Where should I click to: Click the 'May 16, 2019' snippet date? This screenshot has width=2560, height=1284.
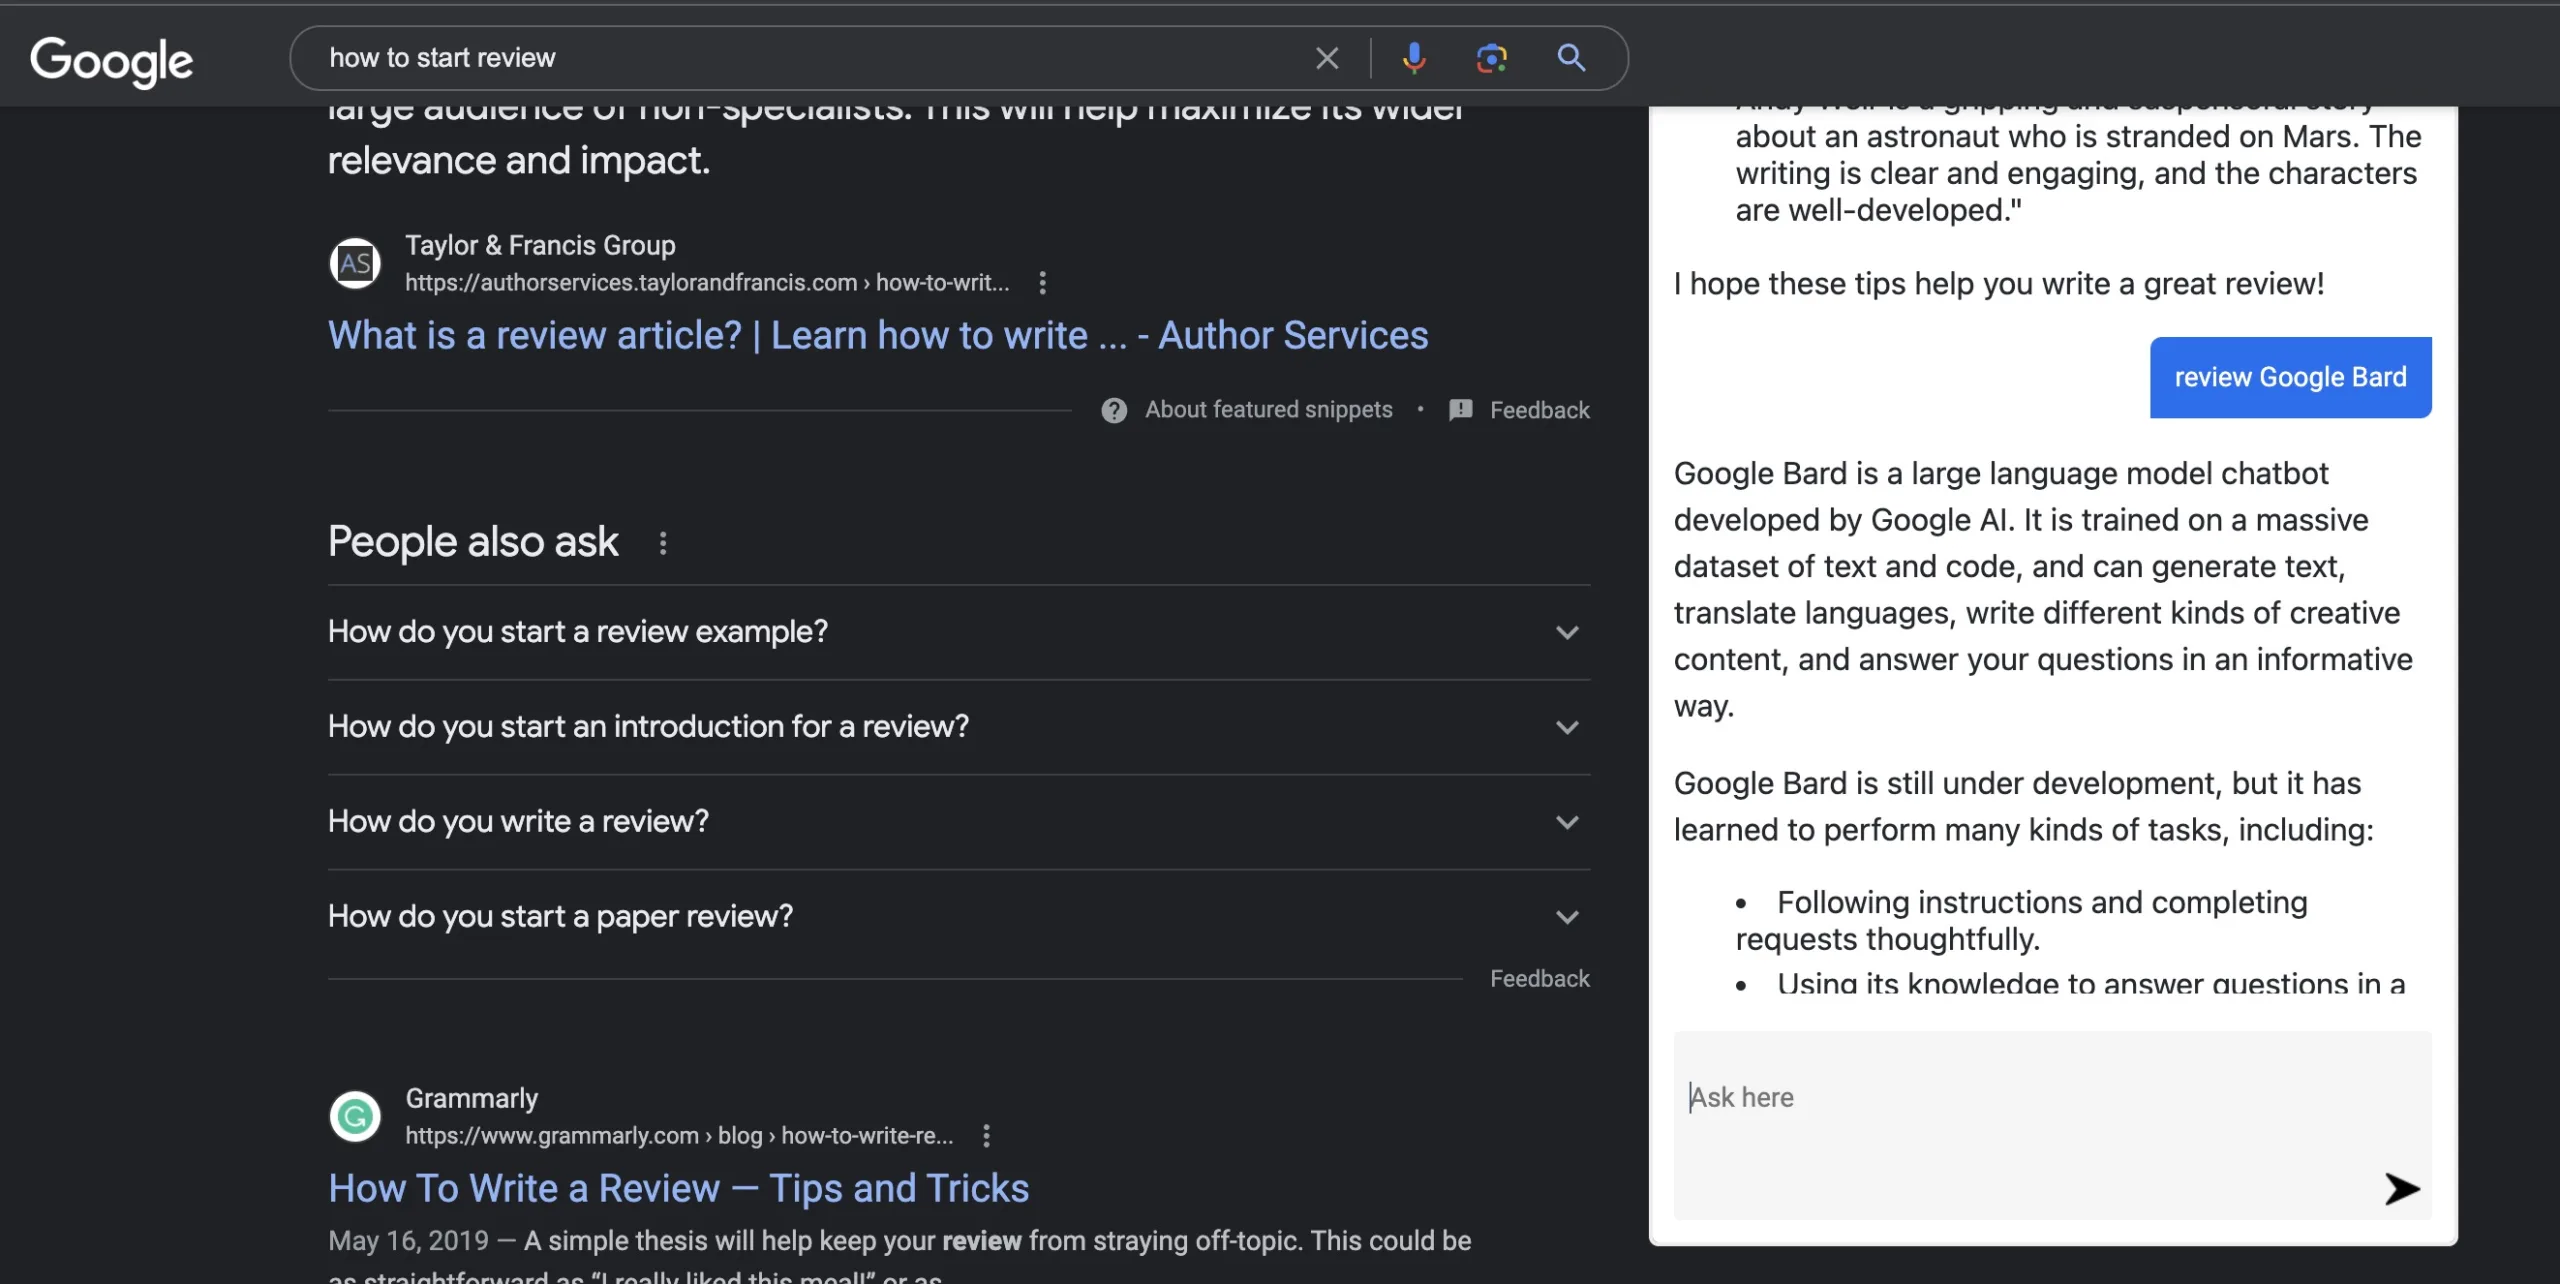(408, 1241)
